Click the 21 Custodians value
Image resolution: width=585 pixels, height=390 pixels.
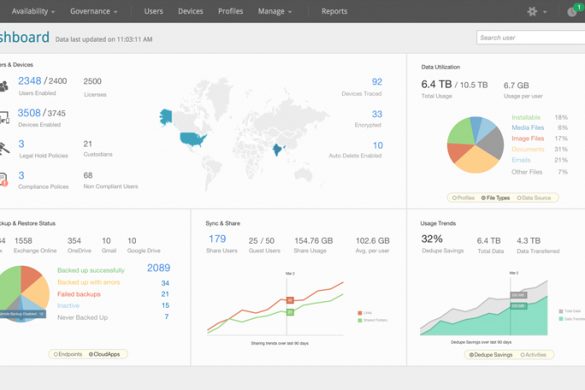click(88, 144)
